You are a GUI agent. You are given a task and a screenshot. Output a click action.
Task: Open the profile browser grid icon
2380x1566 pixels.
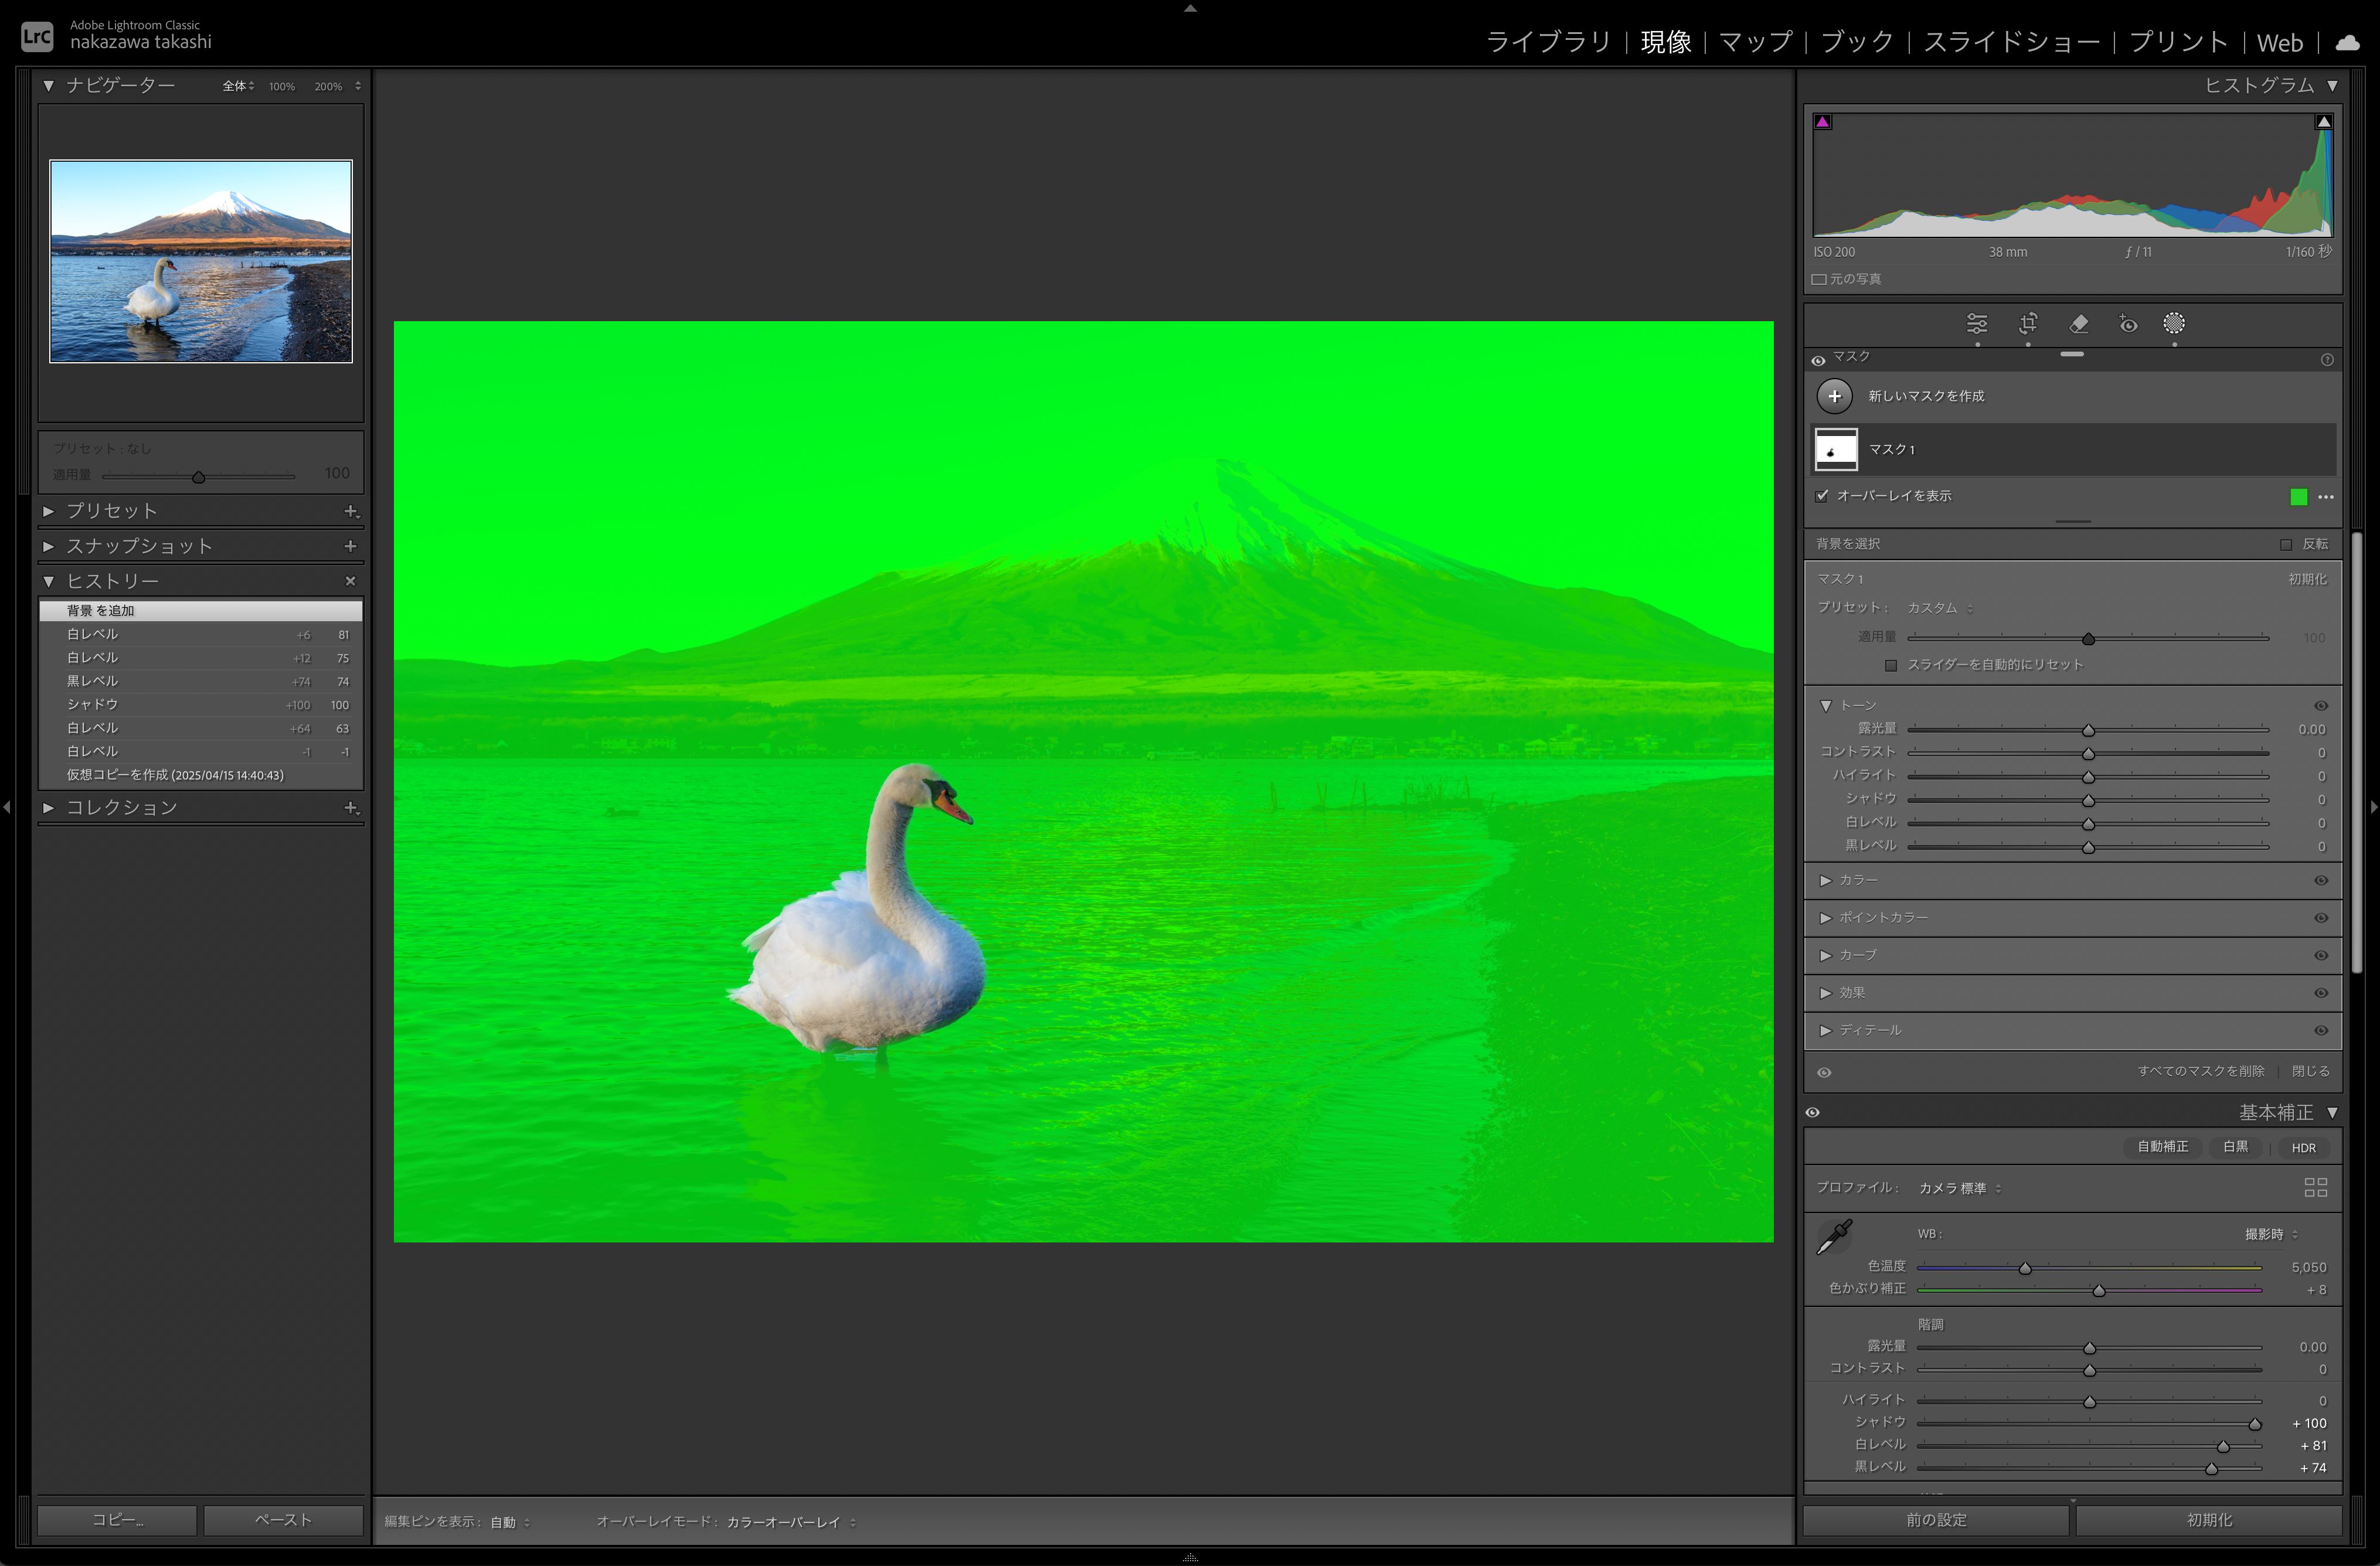click(x=2315, y=1187)
